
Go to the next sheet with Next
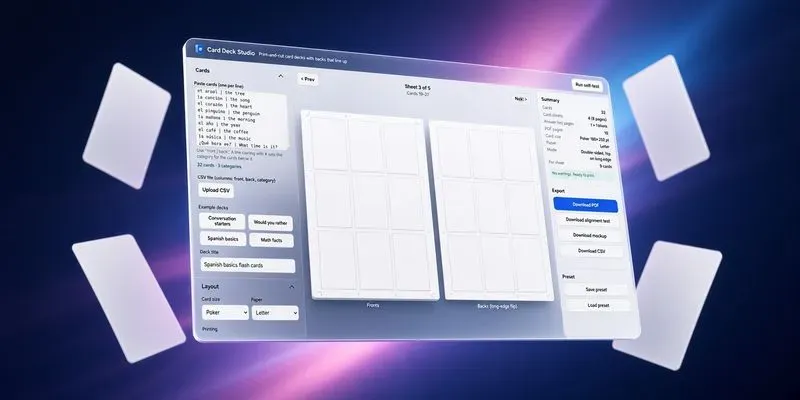click(x=520, y=99)
